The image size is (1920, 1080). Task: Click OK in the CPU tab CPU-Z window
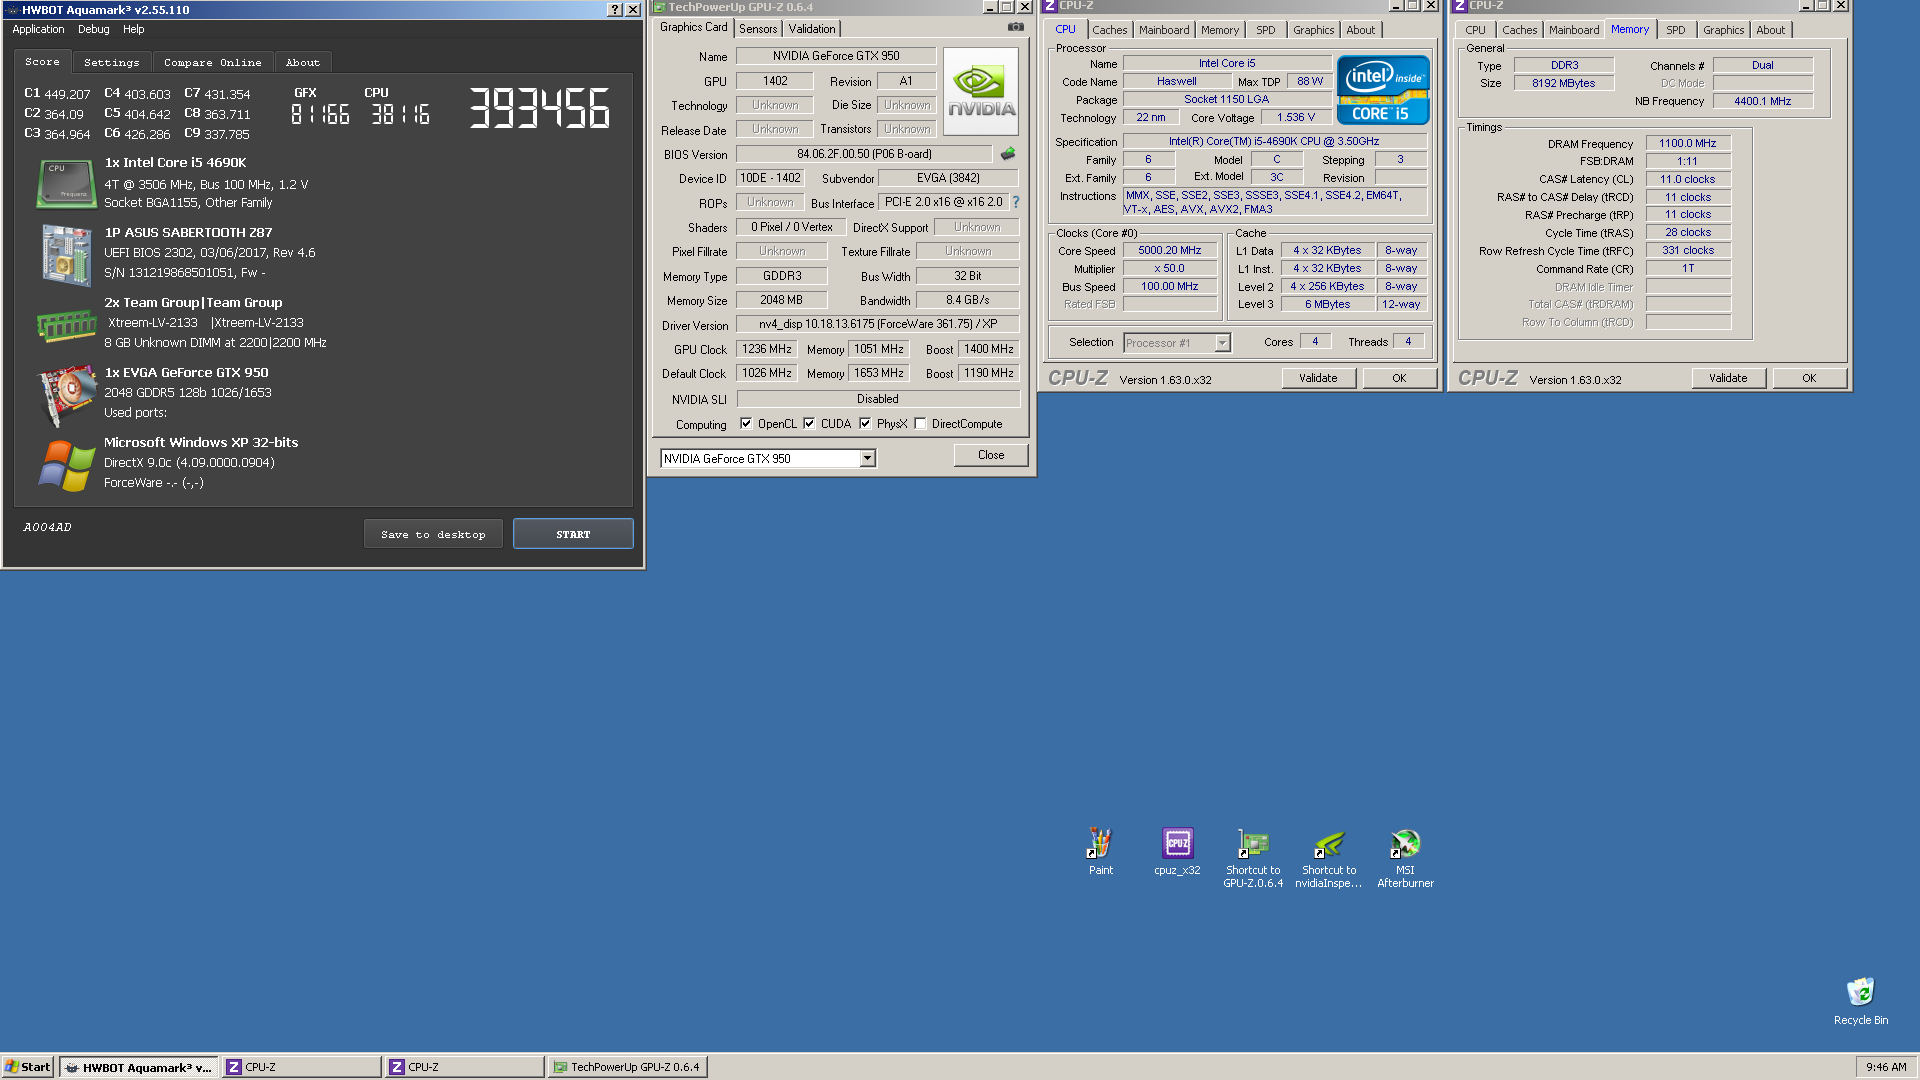(x=1399, y=378)
